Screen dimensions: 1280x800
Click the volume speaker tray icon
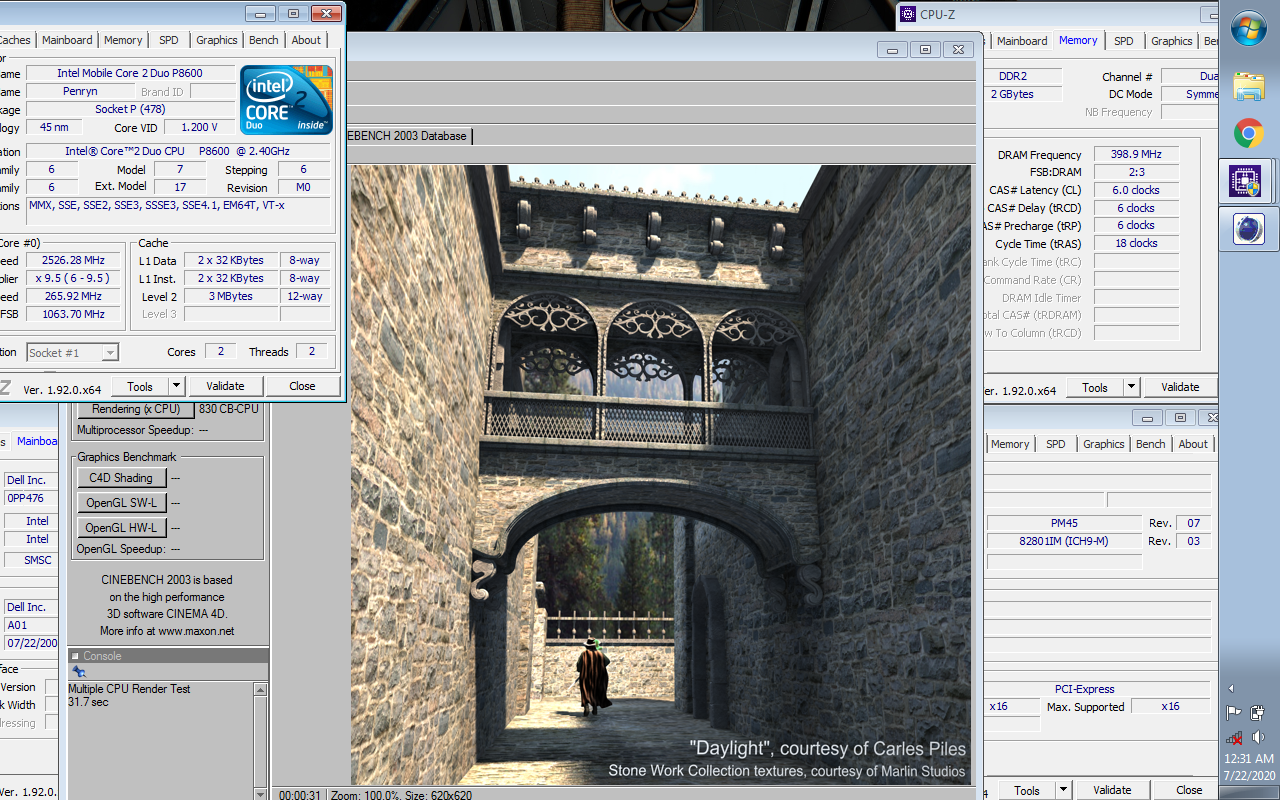1256,738
